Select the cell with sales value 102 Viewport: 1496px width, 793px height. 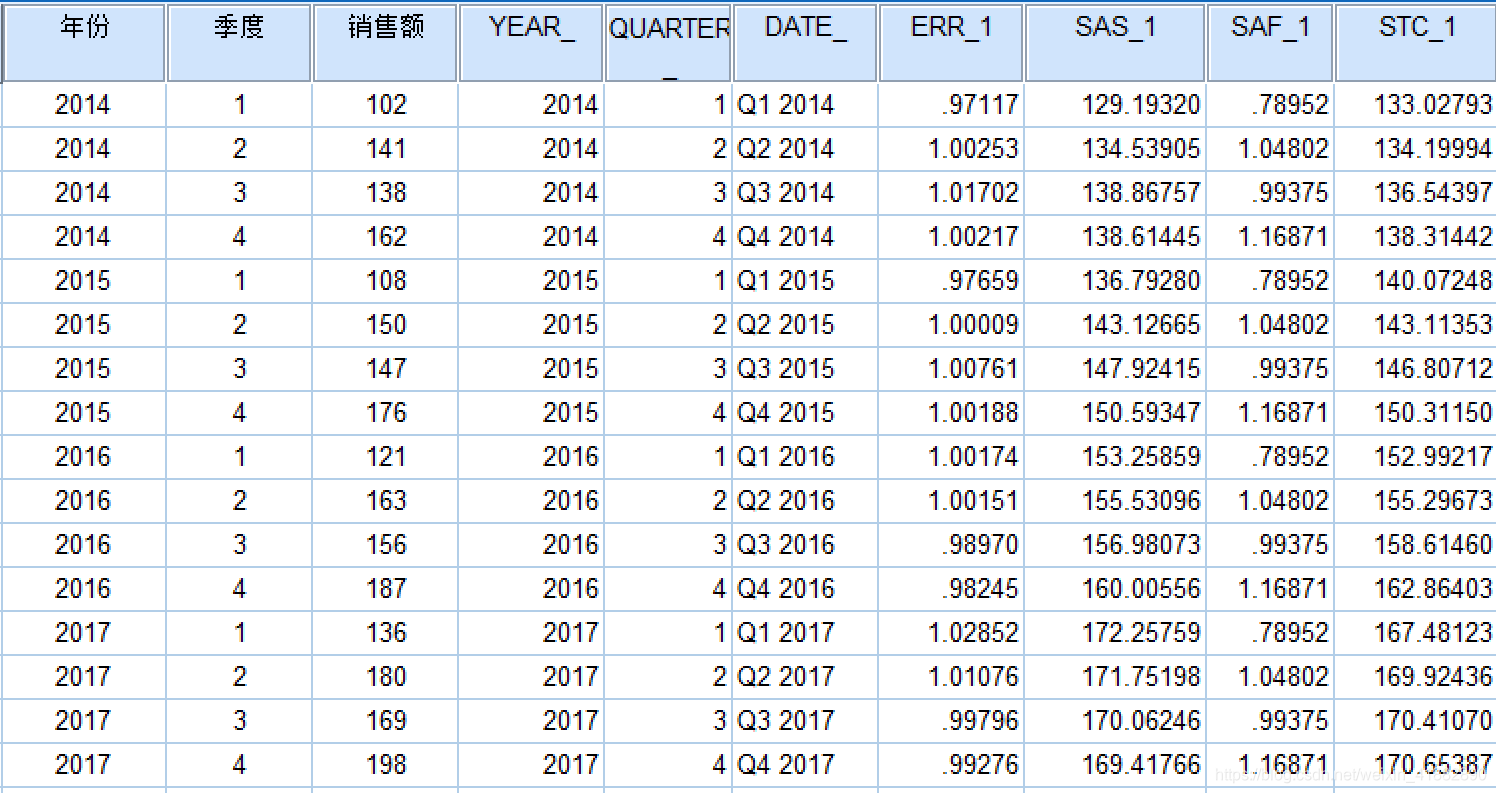(x=385, y=105)
